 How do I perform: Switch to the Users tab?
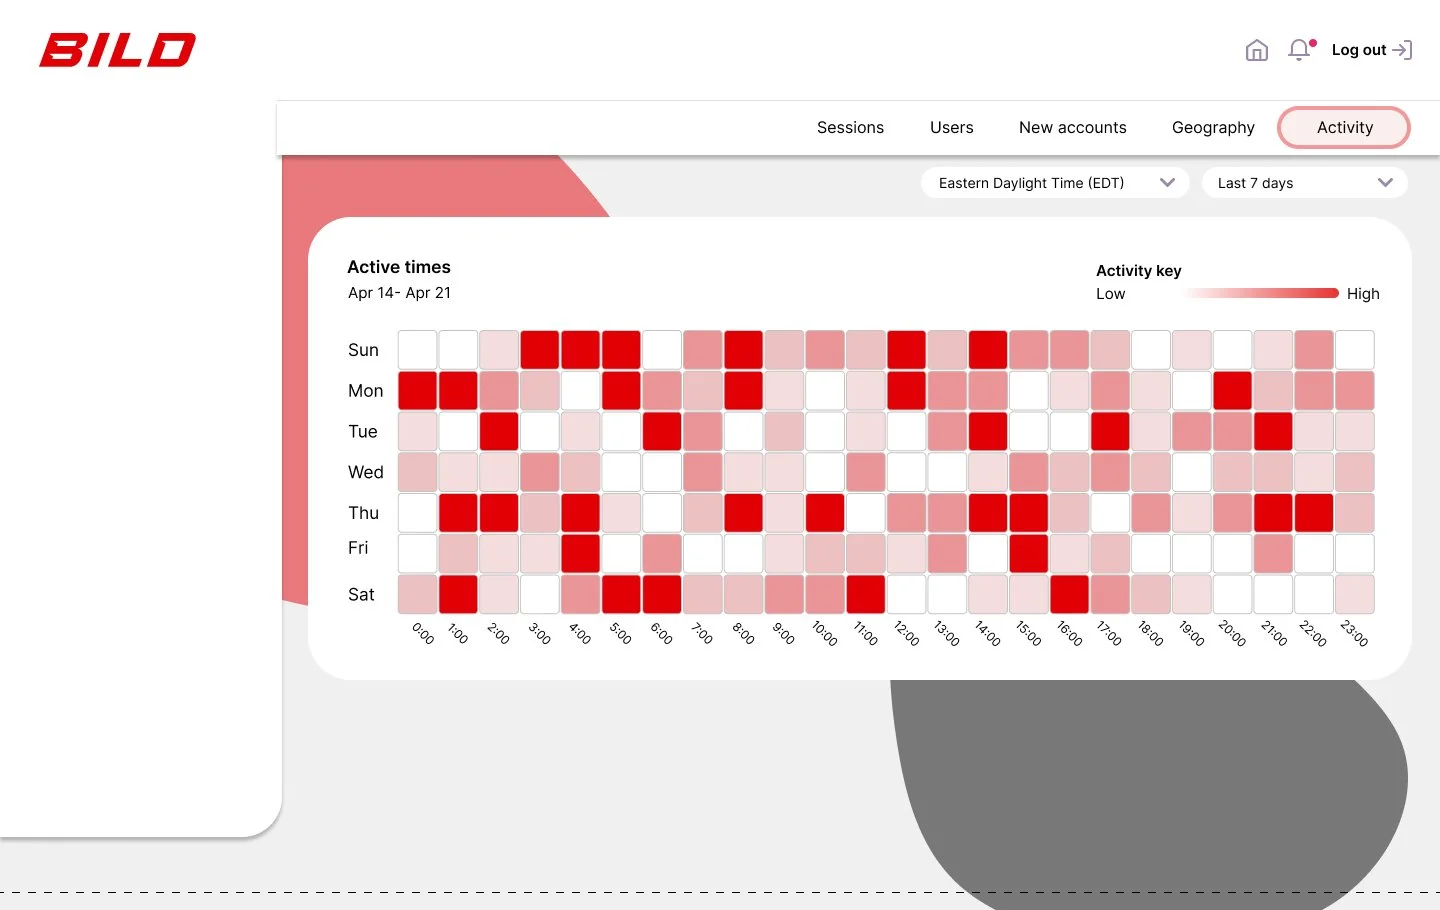click(x=951, y=128)
